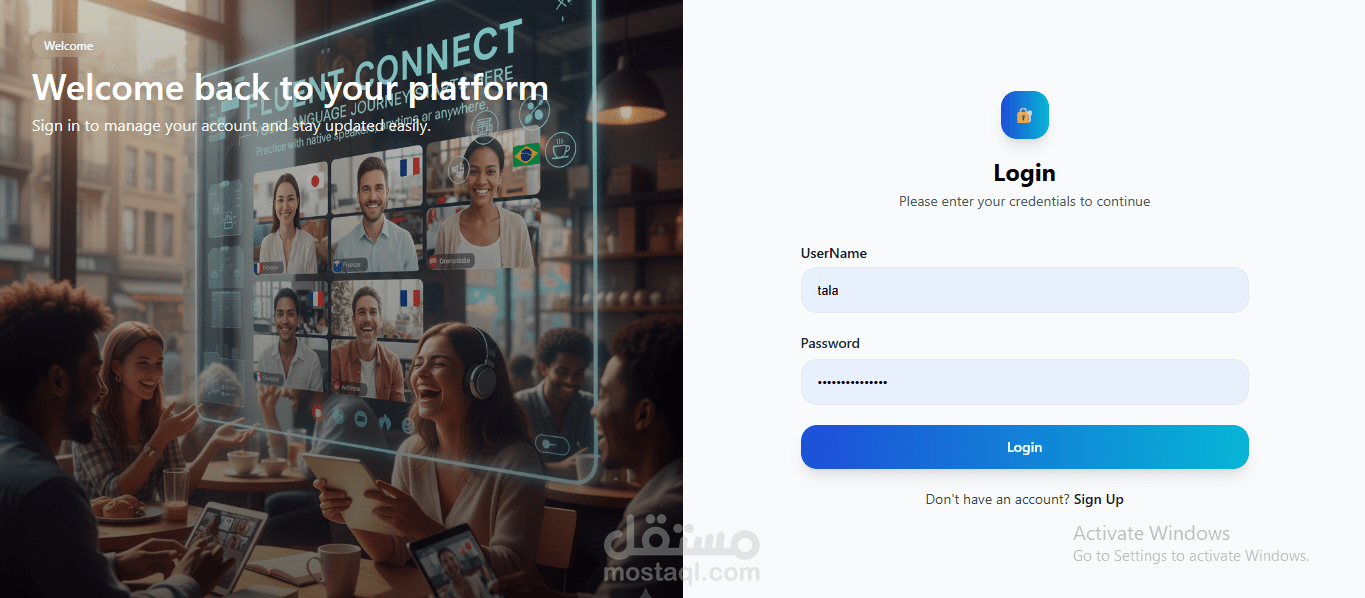Click the blue gradient Login button
Viewport: 1365px width, 598px height.
coord(1024,447)
